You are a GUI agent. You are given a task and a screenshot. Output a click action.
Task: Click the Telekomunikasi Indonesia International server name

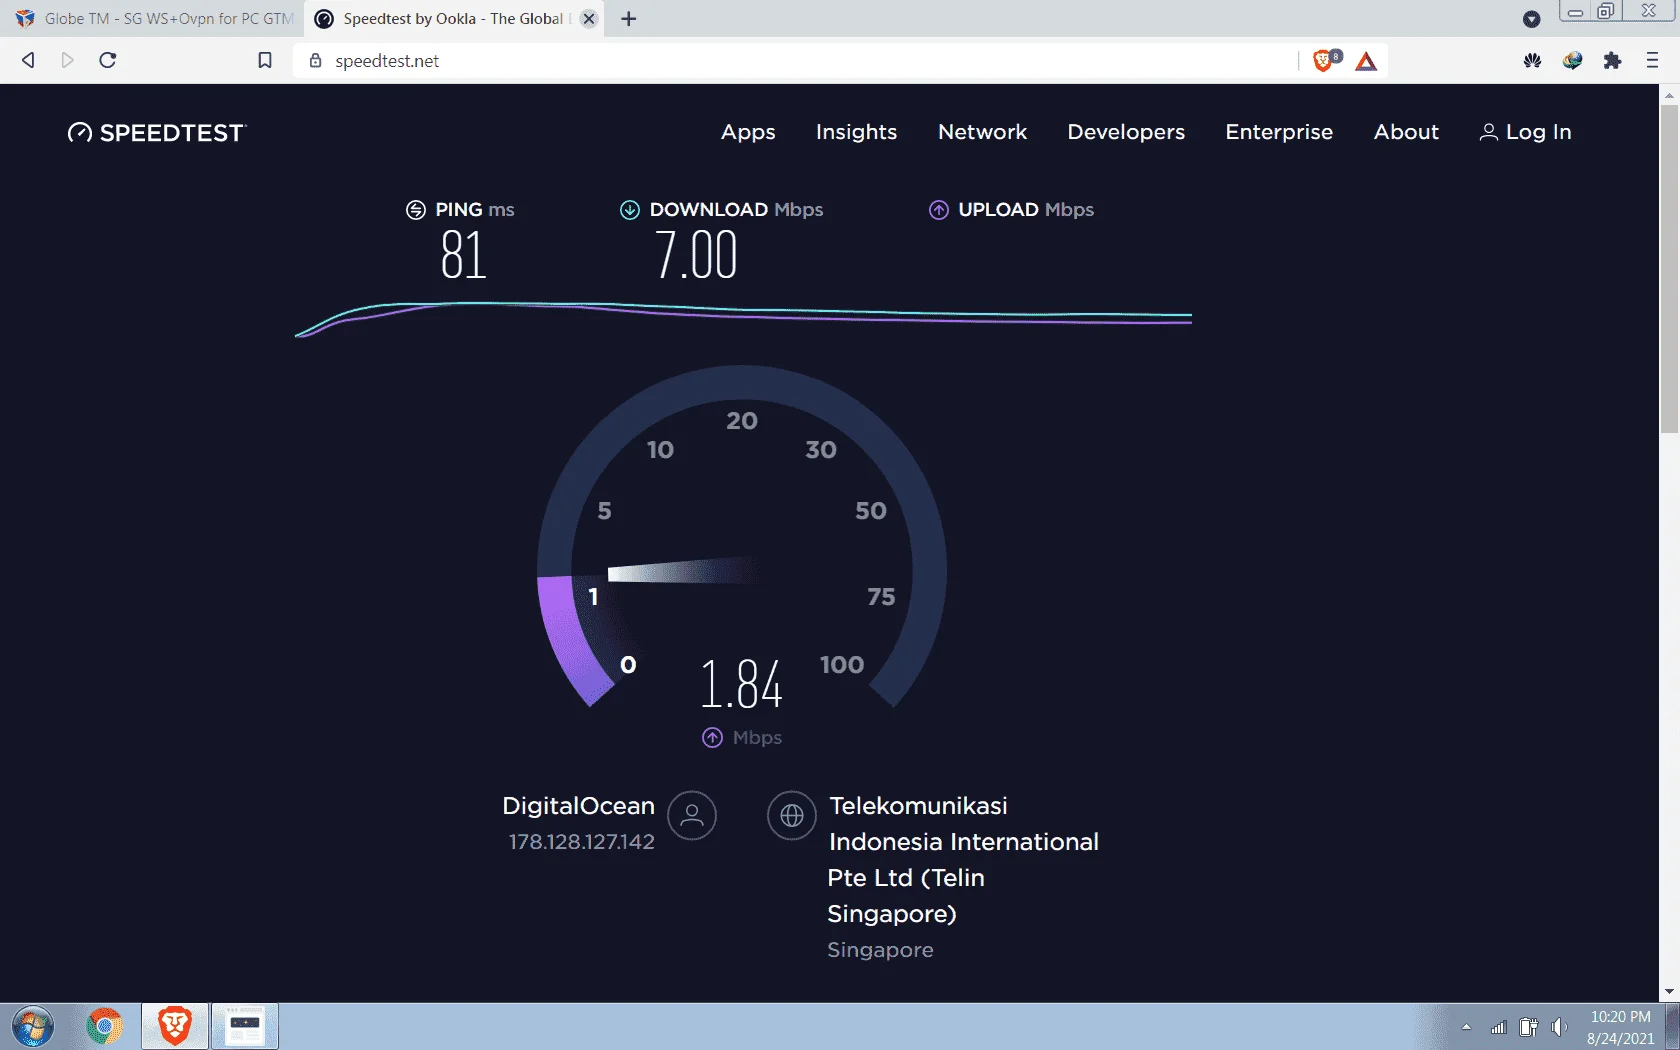[963, 860]
